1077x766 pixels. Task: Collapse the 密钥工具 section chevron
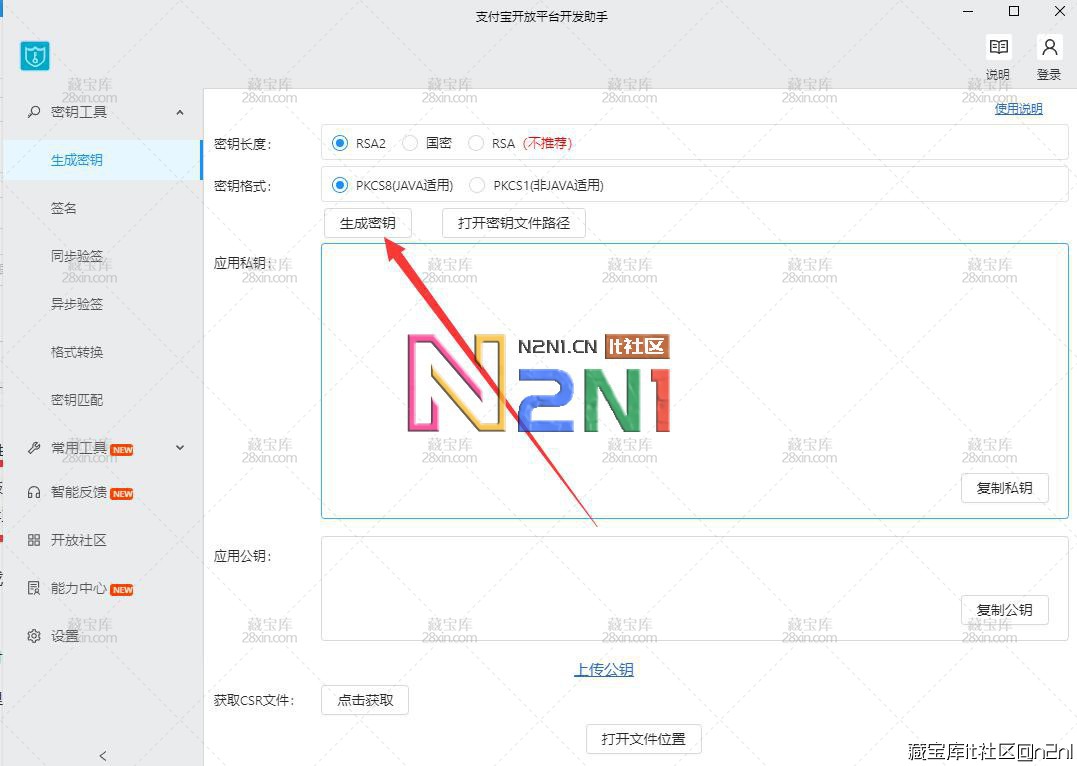pyautogui.click(x=180, y=112)
